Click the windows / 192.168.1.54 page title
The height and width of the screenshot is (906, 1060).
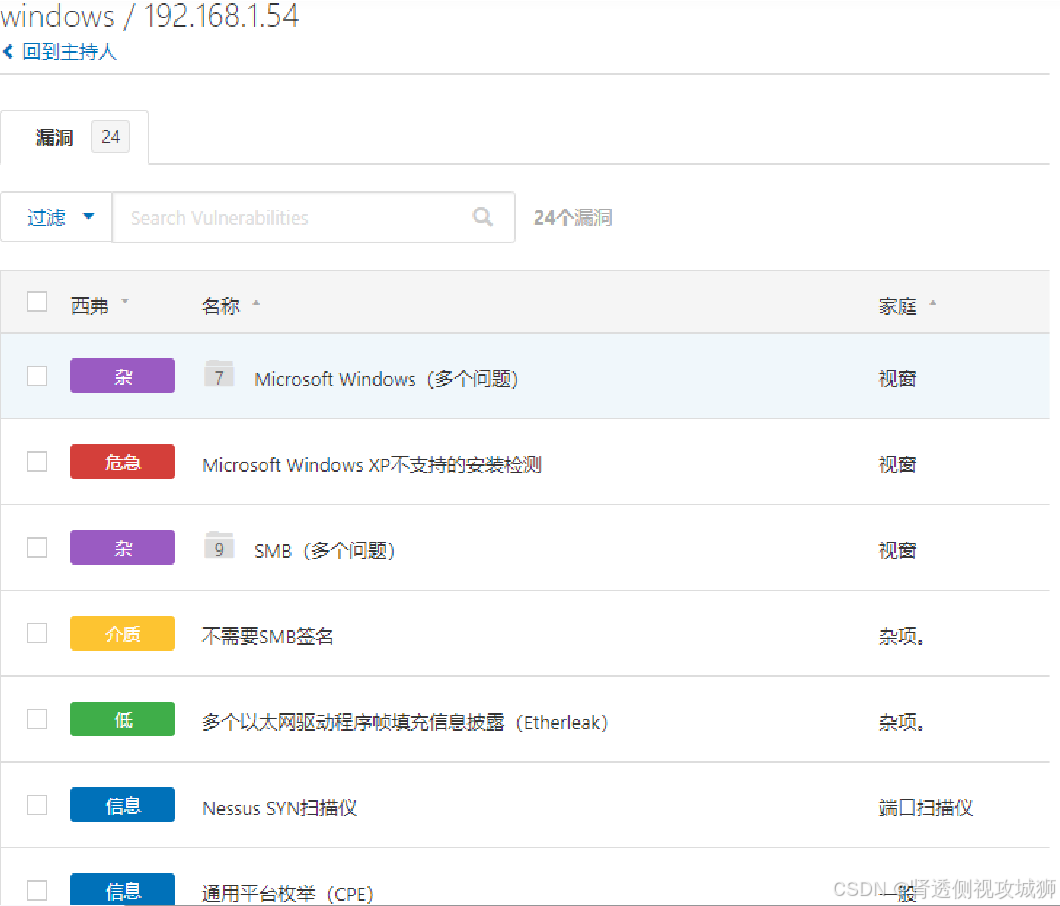(149, 15)
